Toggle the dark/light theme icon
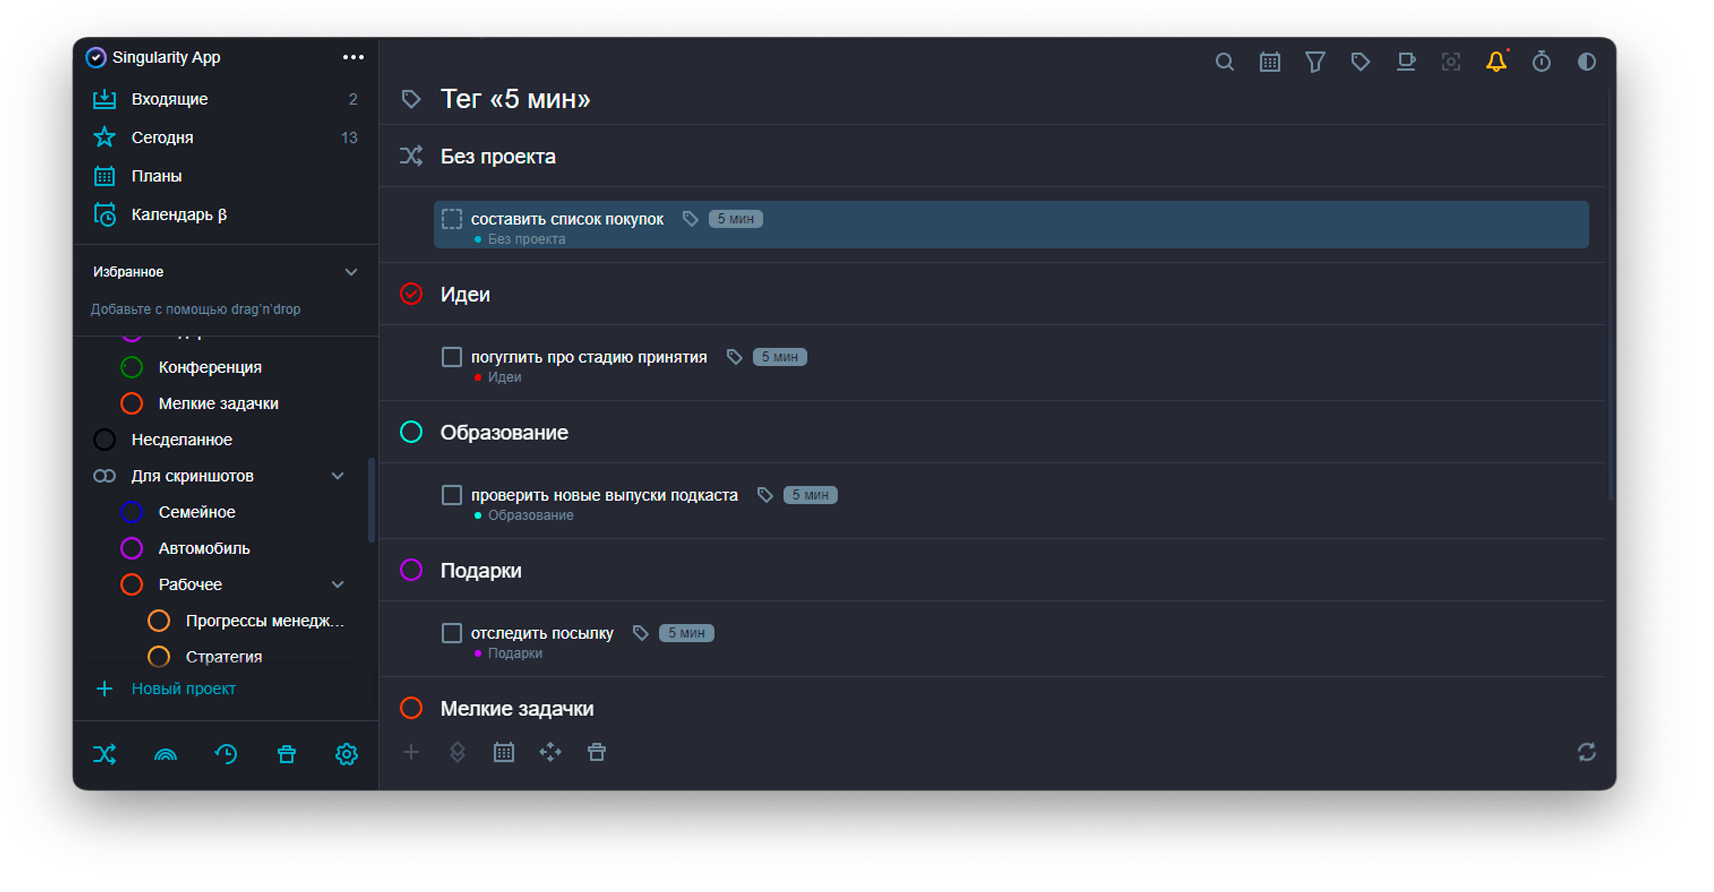The height and width of the screenshot is (892, 1714). point(1587,62)
